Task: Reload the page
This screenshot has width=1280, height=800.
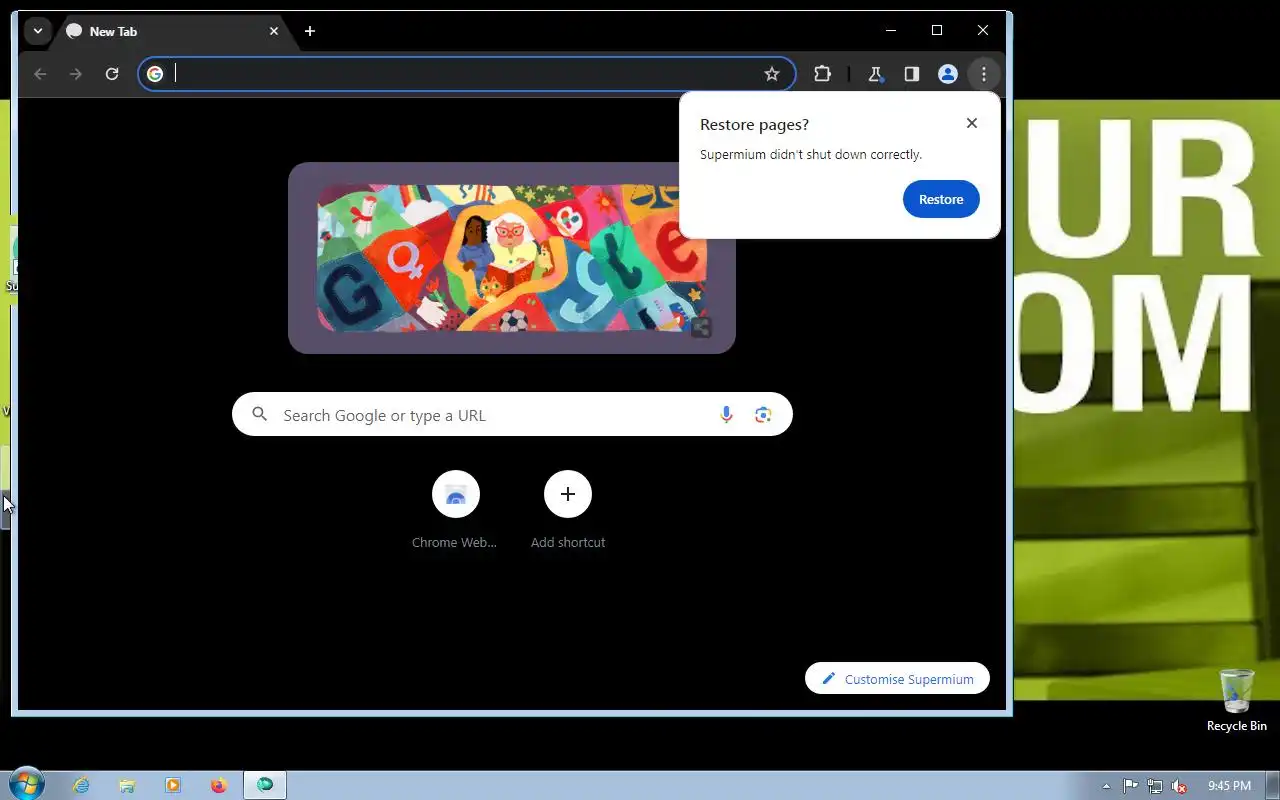Action: tap(112, 74)
